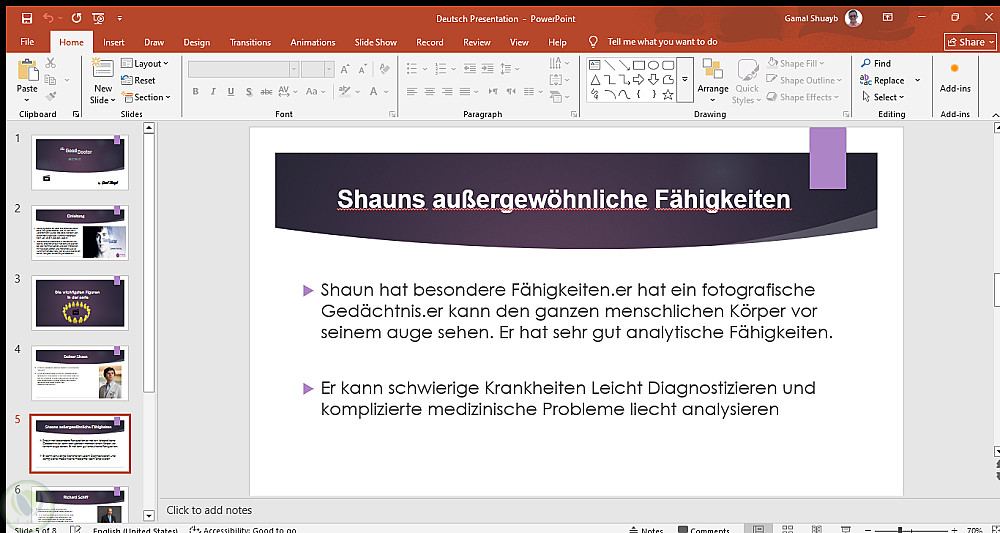Screen dimensions: 1000x533
Task: Select the Rectangle shape in gallery
Action: 638,65
